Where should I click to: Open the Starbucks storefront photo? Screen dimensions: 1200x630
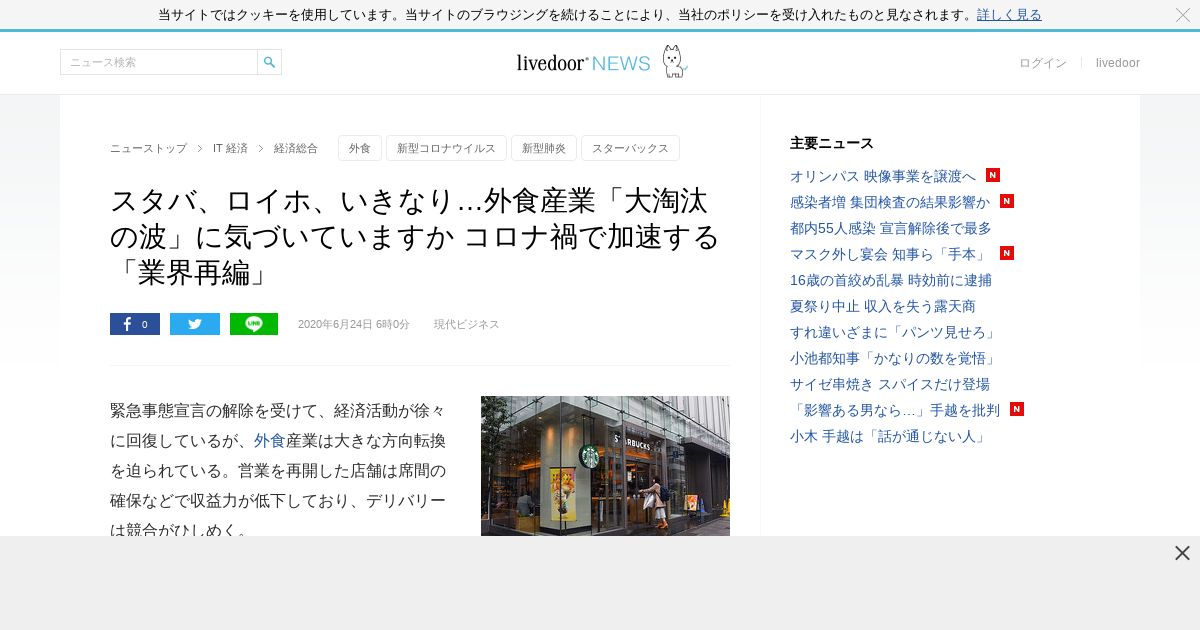pyautogui.click(x=605, y=466)
